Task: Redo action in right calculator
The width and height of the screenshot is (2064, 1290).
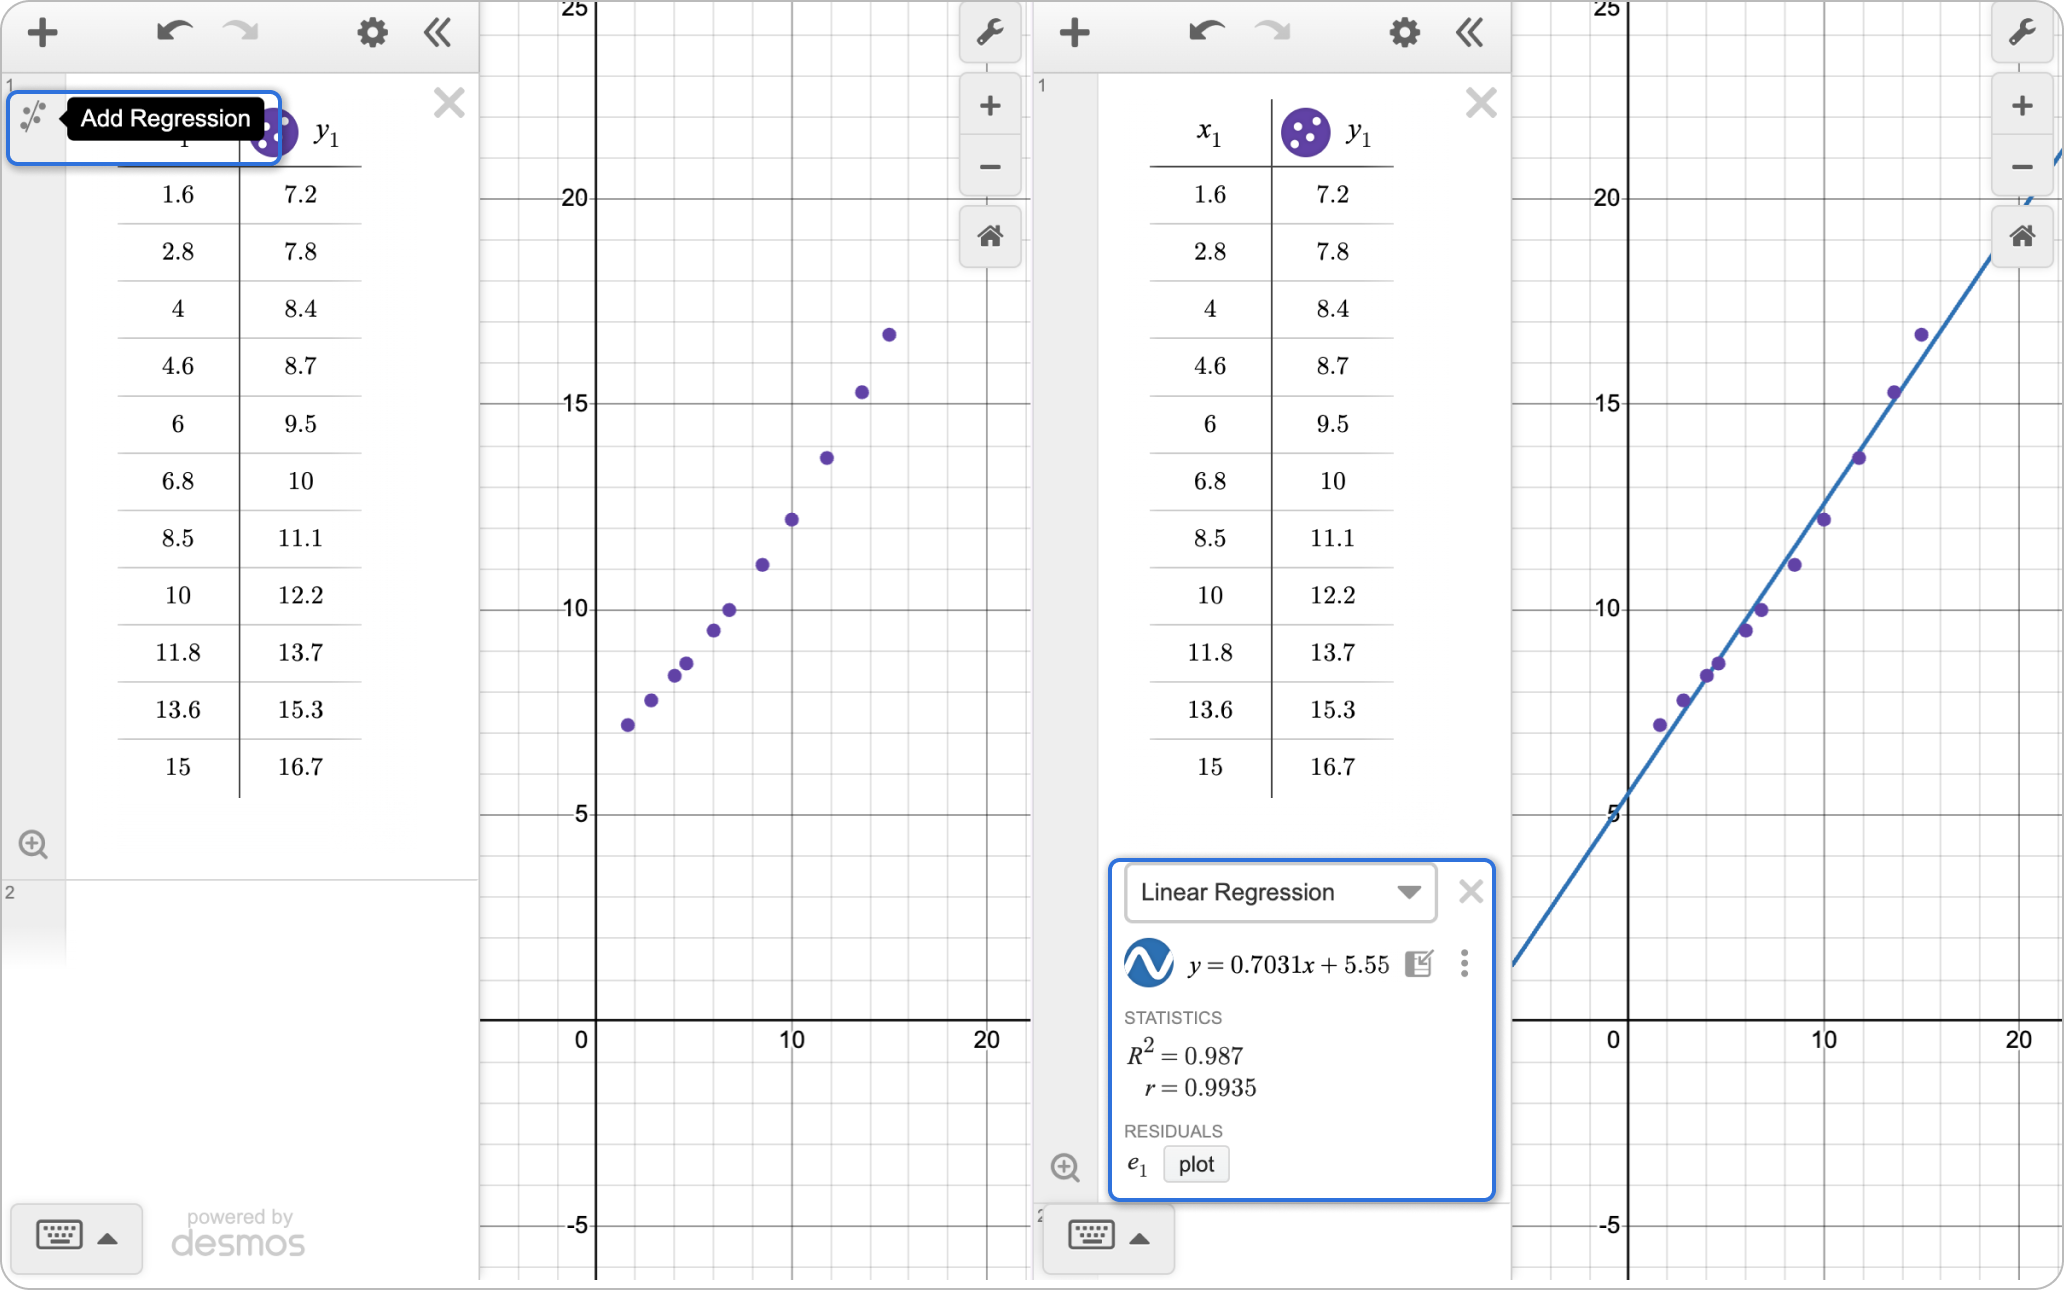Action: click(x=1273, y=32)
